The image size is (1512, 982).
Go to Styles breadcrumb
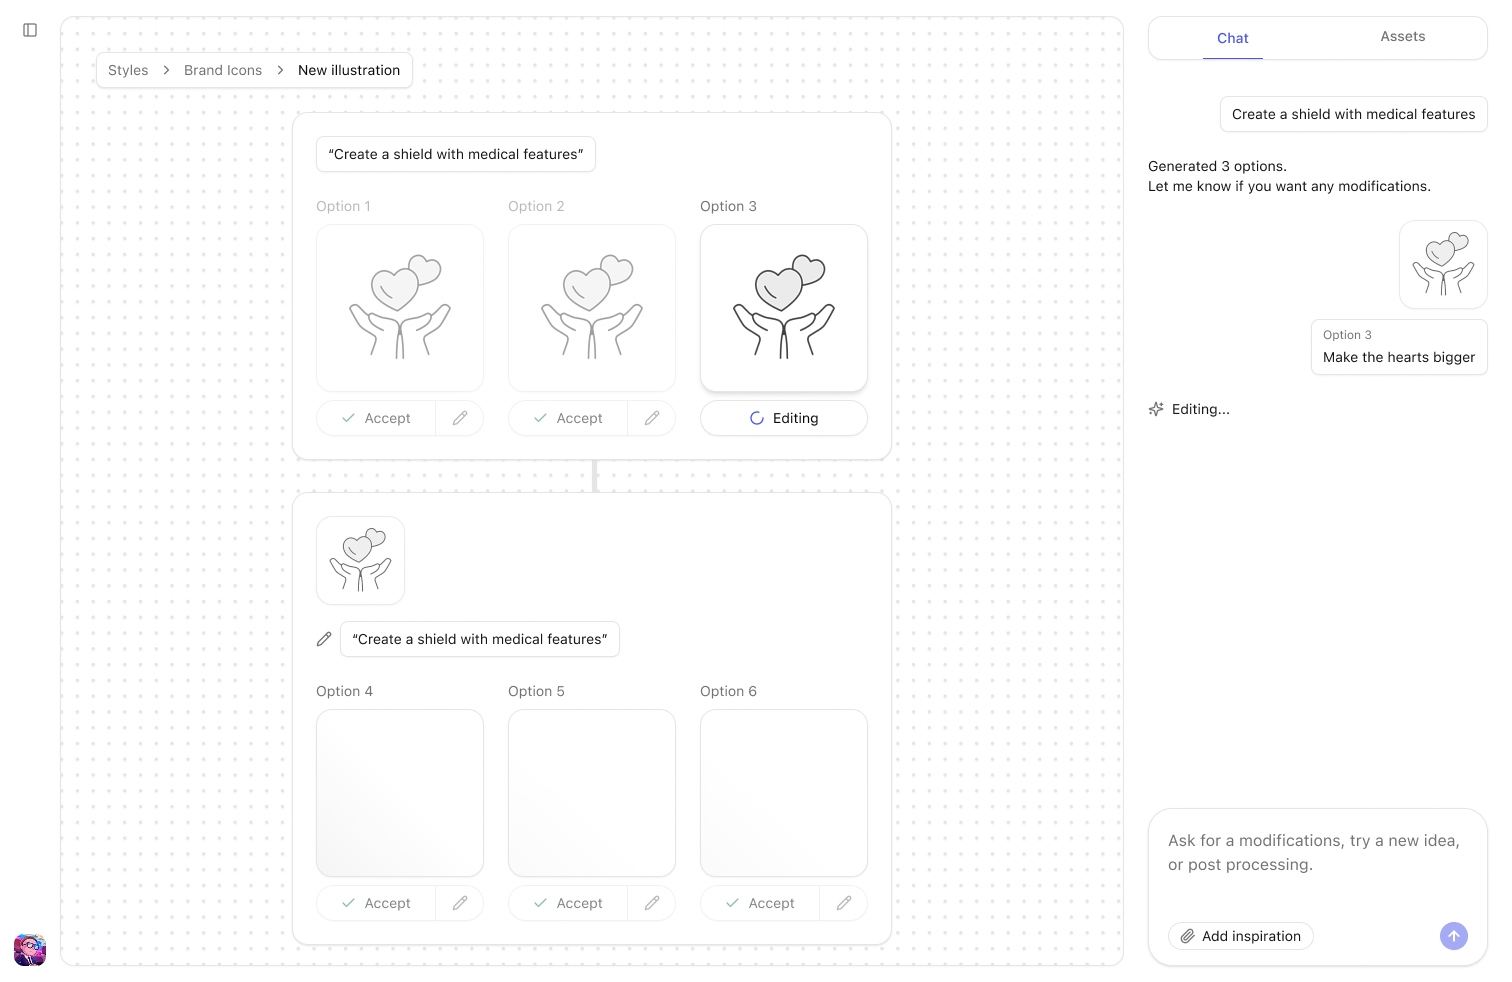point(128,70)
